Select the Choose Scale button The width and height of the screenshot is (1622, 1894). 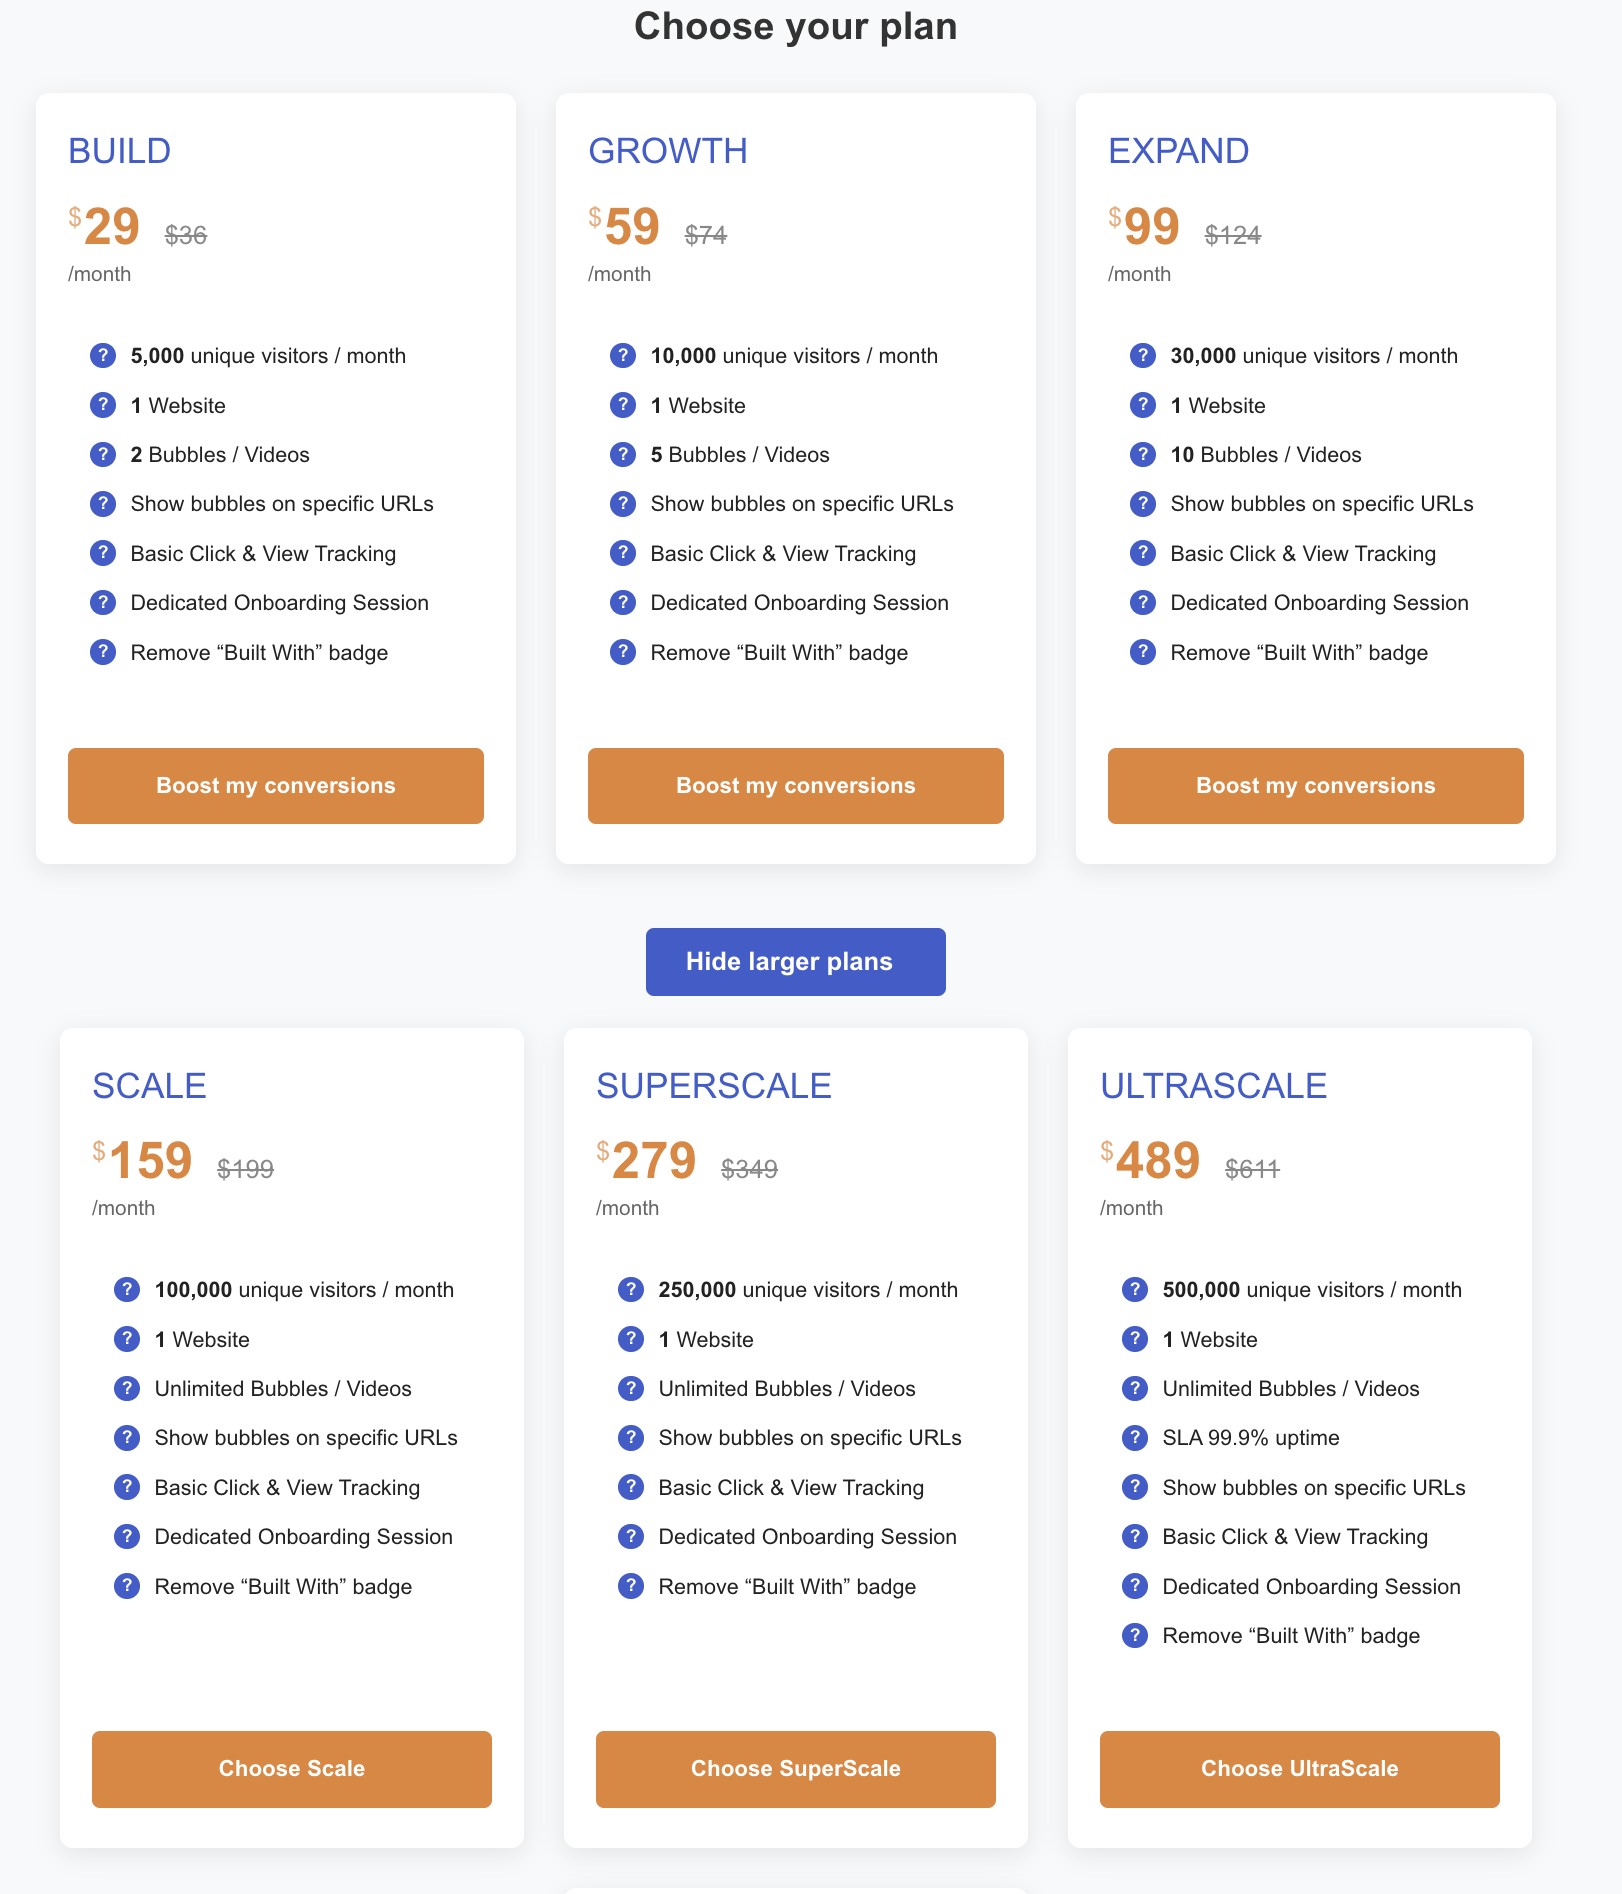[292, 1769]
